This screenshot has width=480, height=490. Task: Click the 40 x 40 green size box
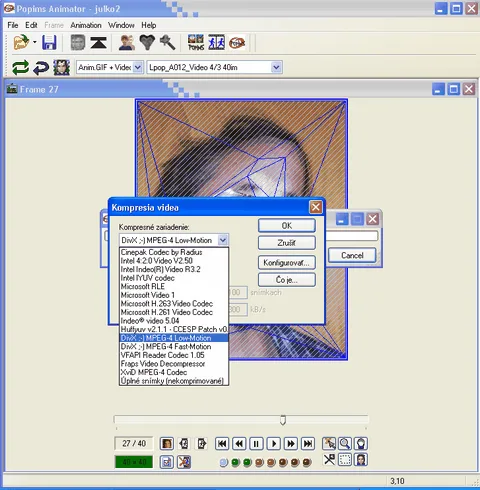[134, 462]
